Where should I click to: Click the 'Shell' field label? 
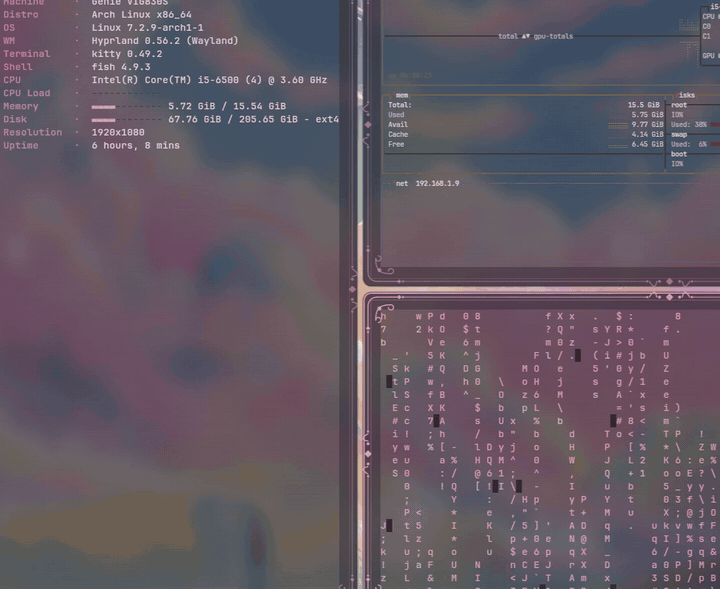point(17,67)
